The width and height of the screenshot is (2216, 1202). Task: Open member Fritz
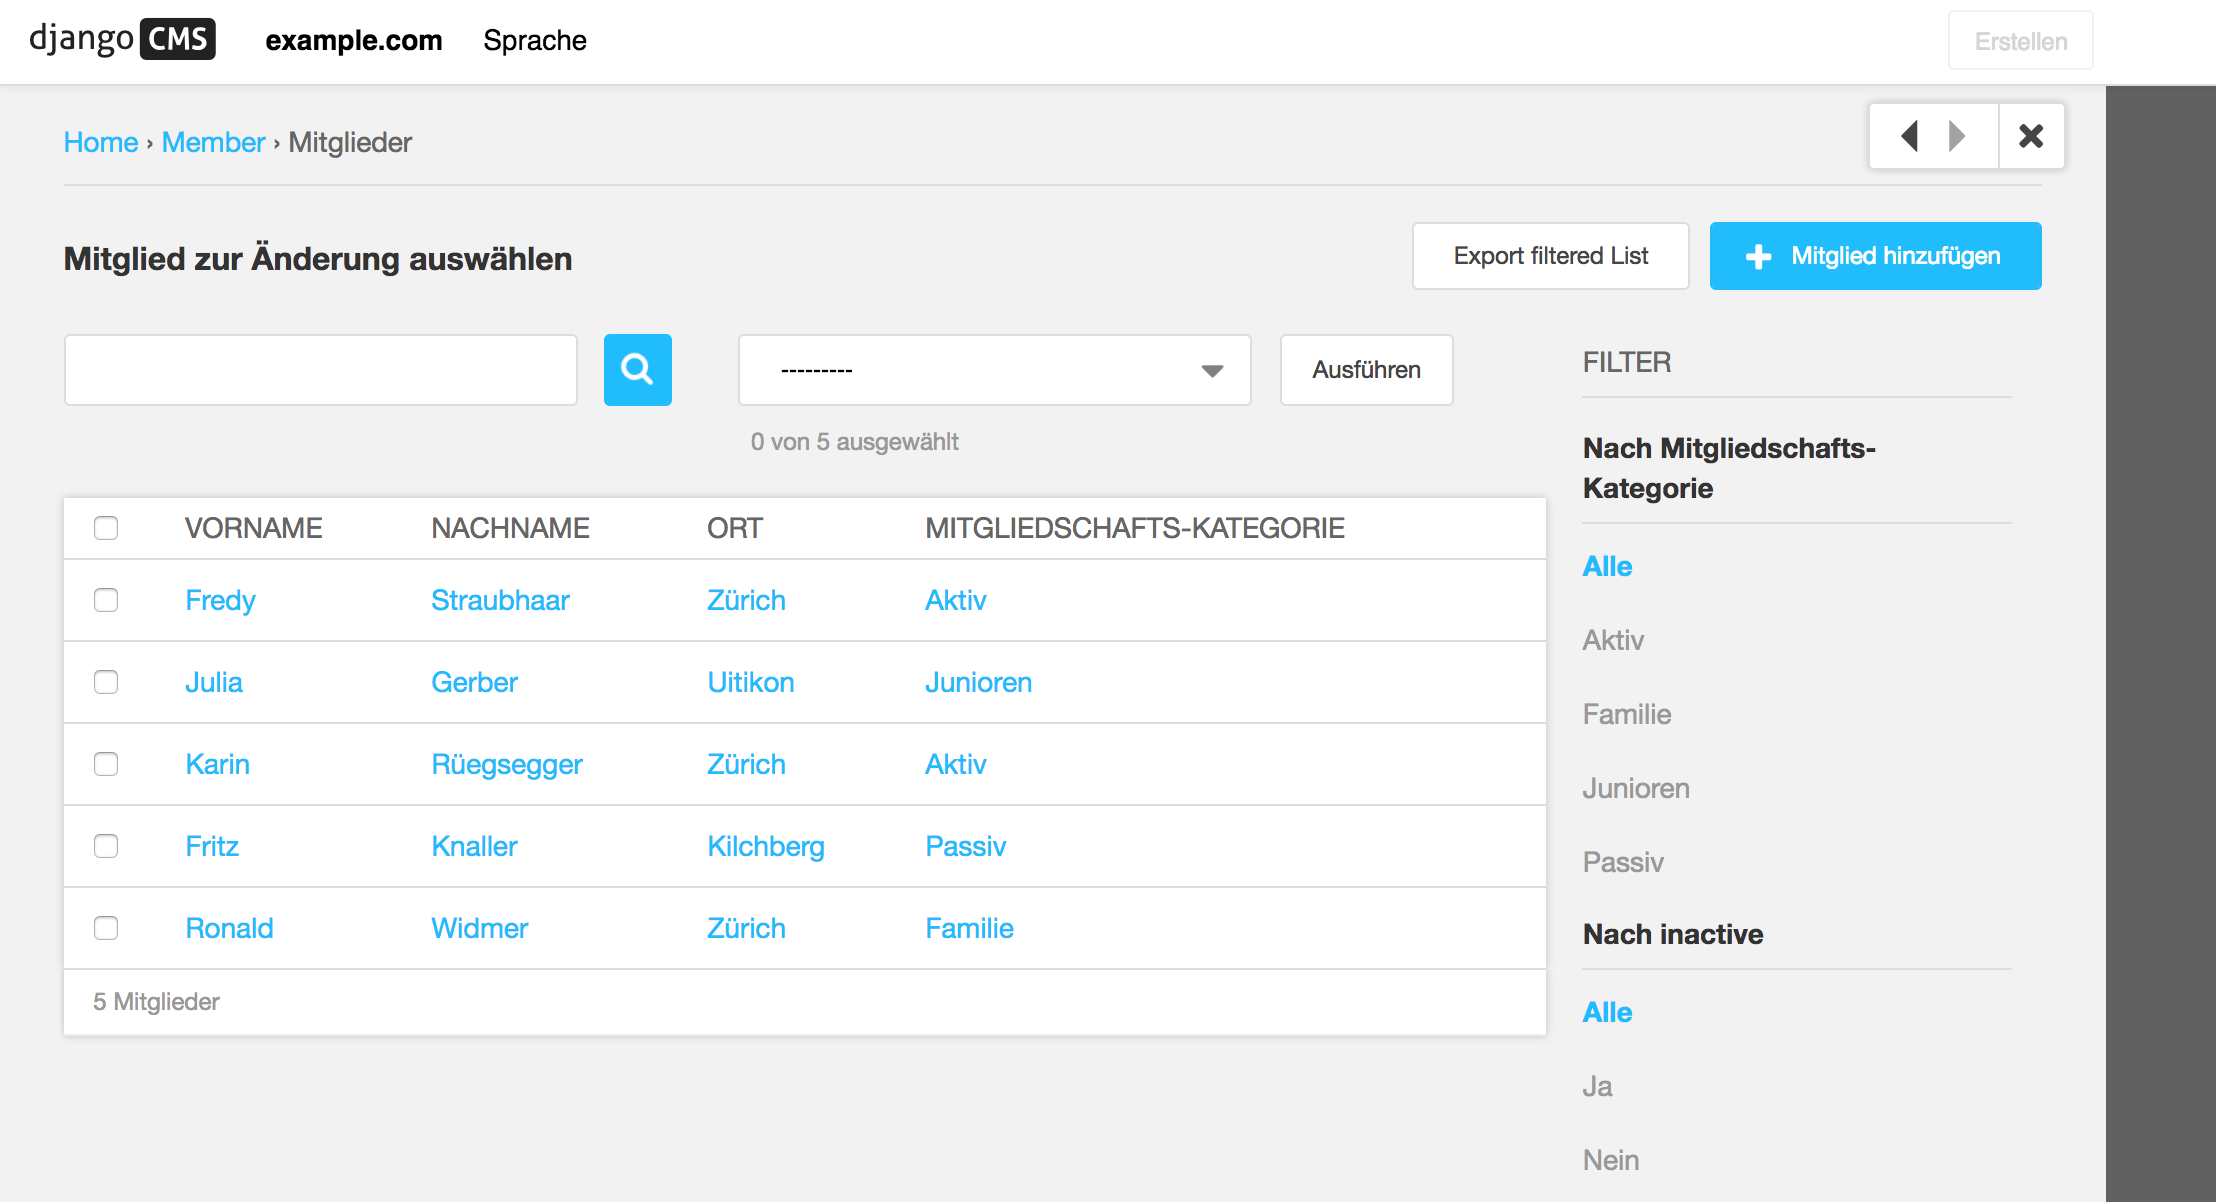[x=212, y=846]
